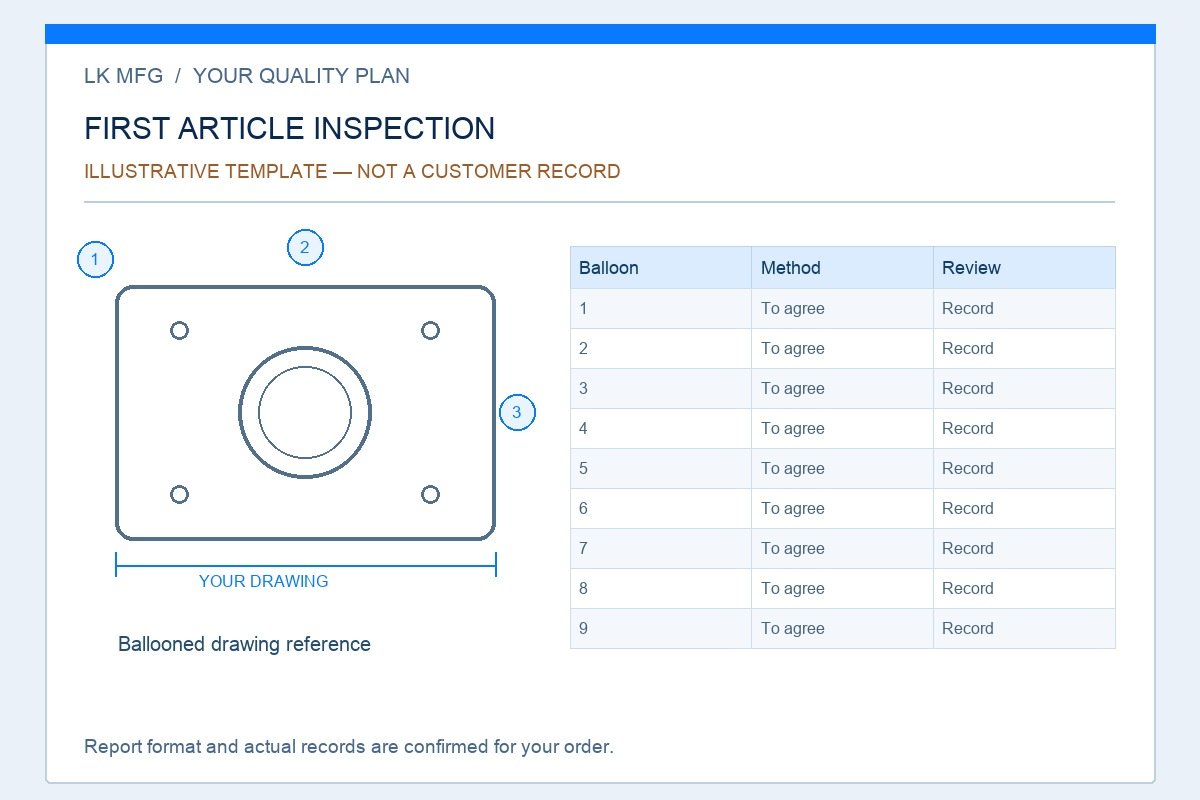Click 'To agree' in row 1
1200x800 pixels.
pos(793,309)
